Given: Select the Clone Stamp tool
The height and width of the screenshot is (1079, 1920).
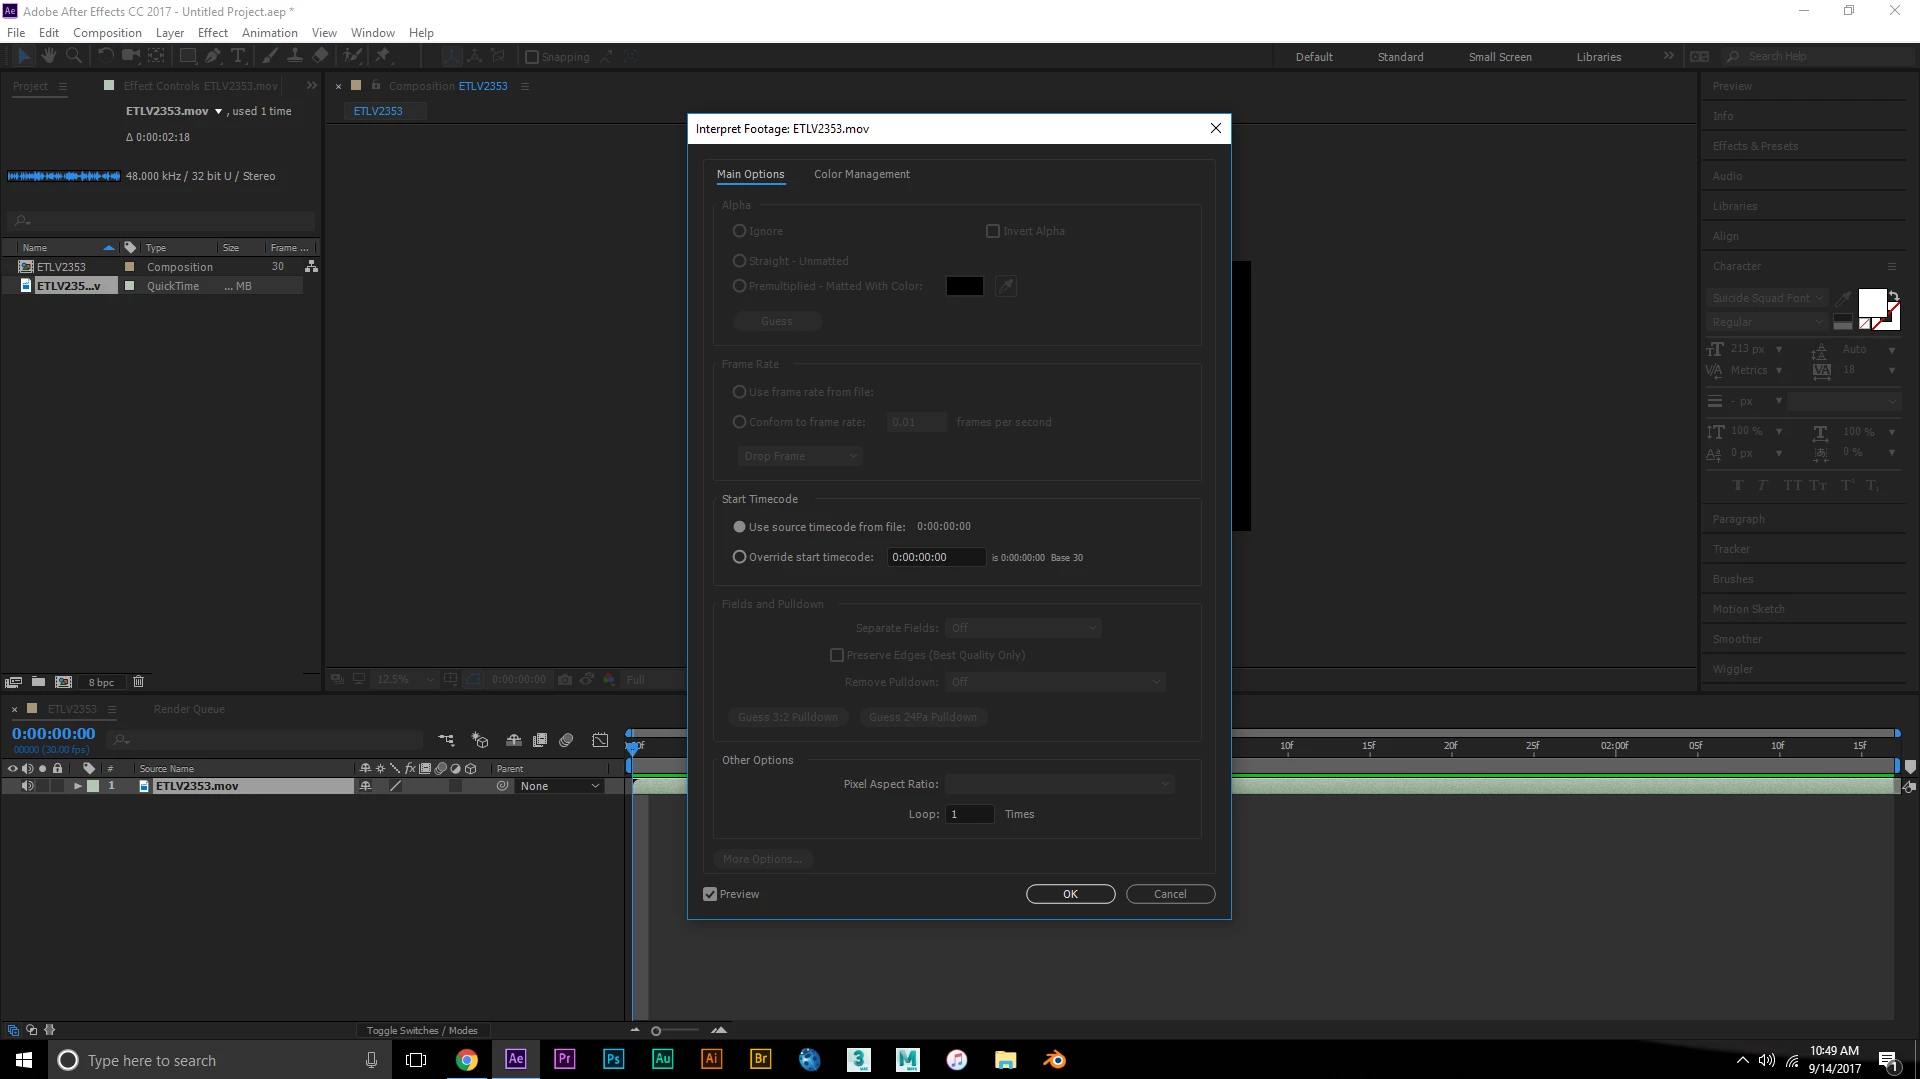Looking at the screenshot, I should click(295, 56).
